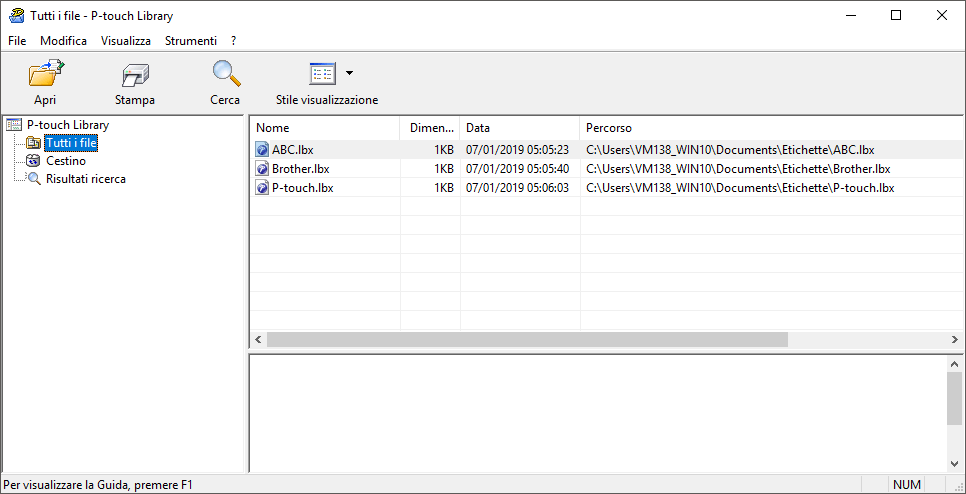Open the ? help menu
The width and height of the screenshot is (966, 494).
[233, 41]
